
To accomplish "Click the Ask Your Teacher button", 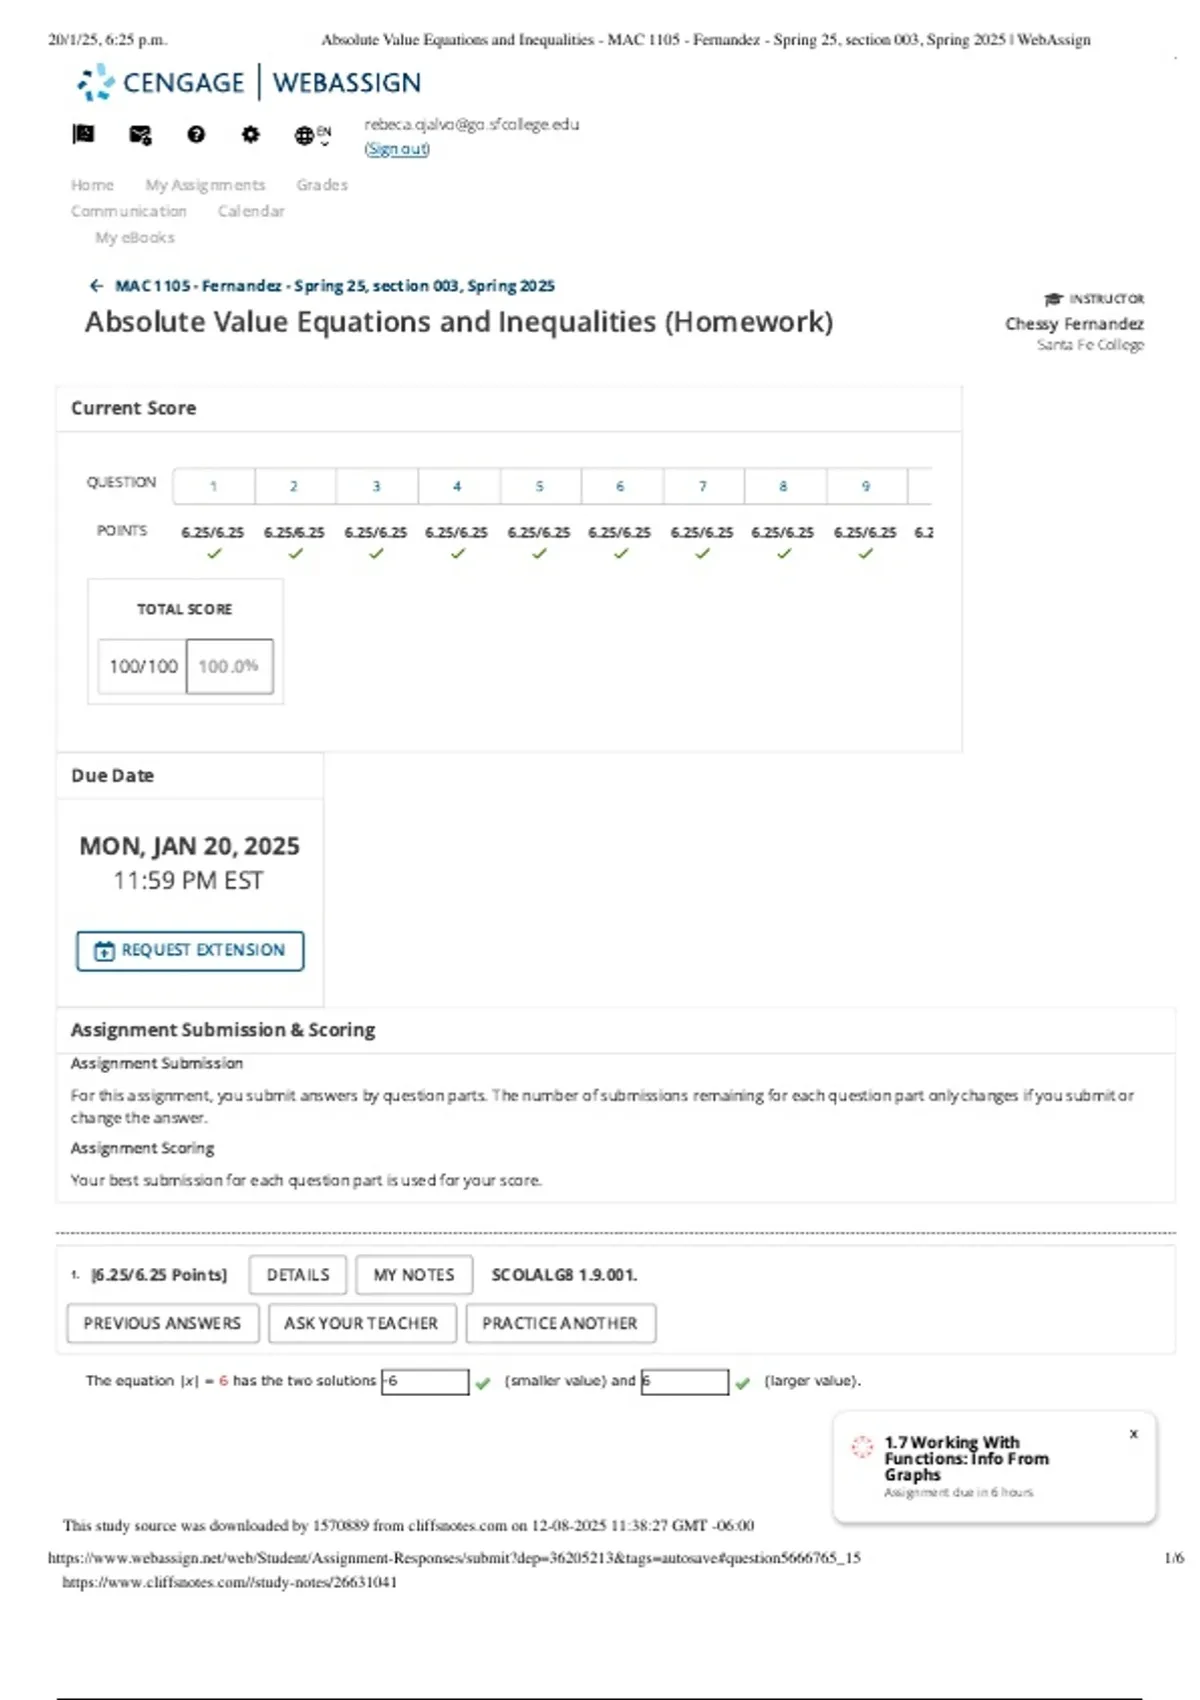I will [x=361, y=1323].
